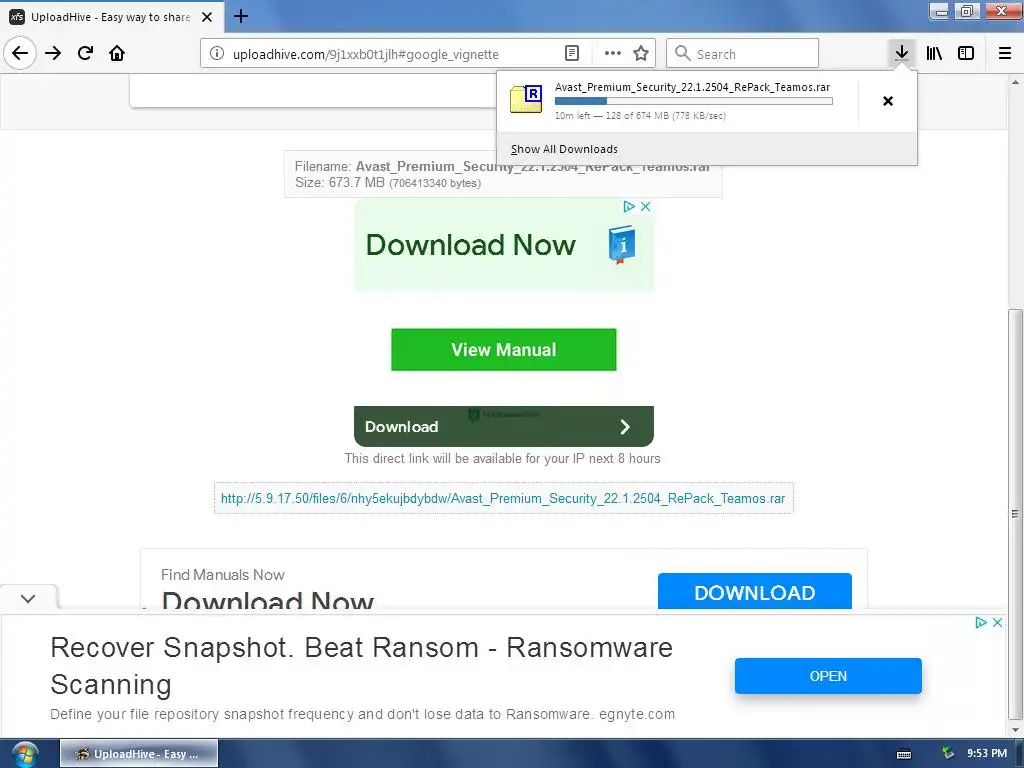Click the Filename Avast_Premium_Security text
The height and width of the screenshot is (768, 1024).
[x=502, y=167]
